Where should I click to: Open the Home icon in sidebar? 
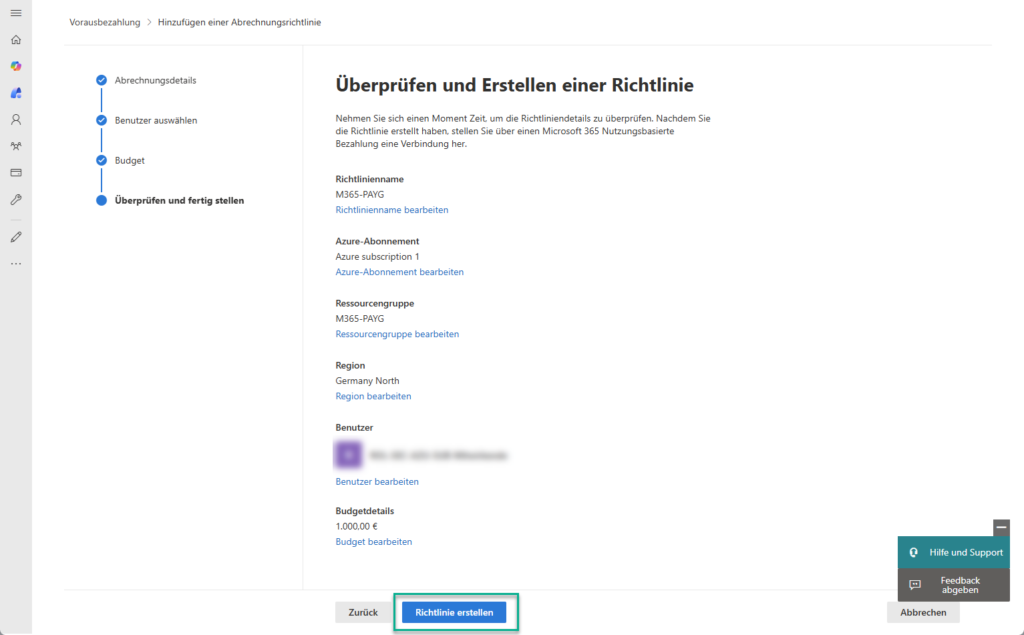pos(15,40)
